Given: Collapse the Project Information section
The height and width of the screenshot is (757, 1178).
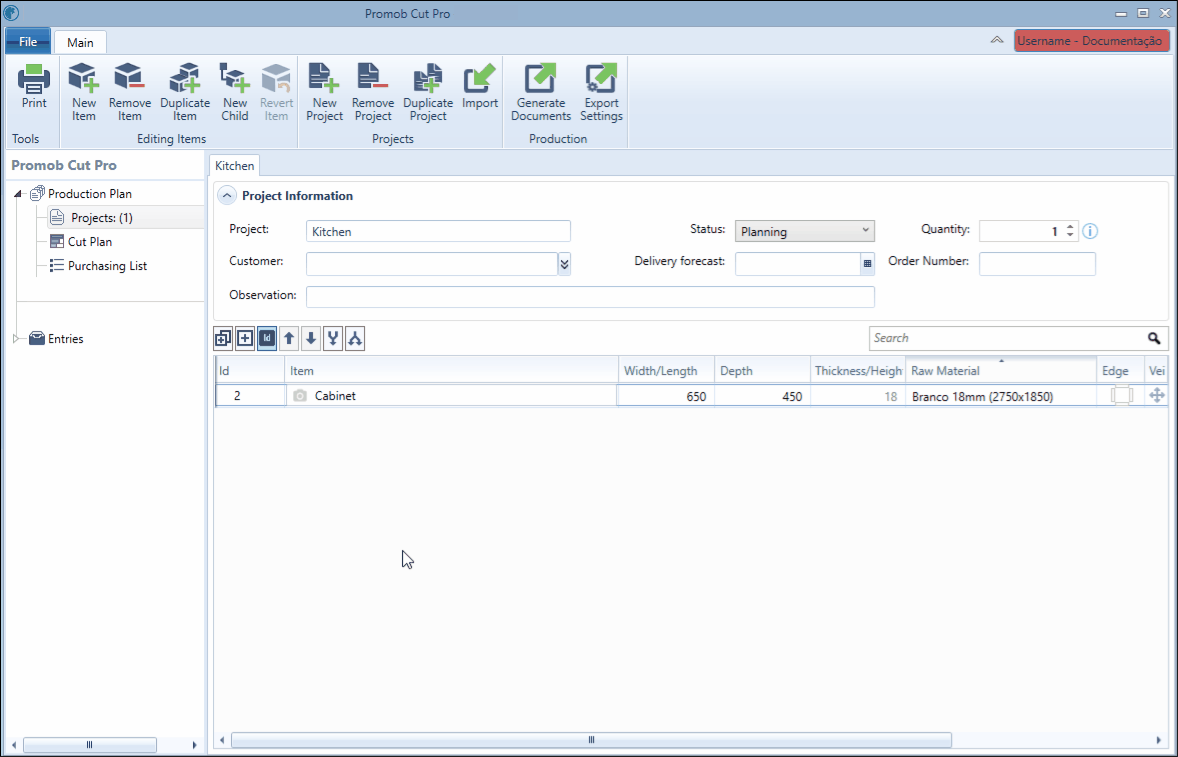Looking at the screenshot, I should 226,196.
